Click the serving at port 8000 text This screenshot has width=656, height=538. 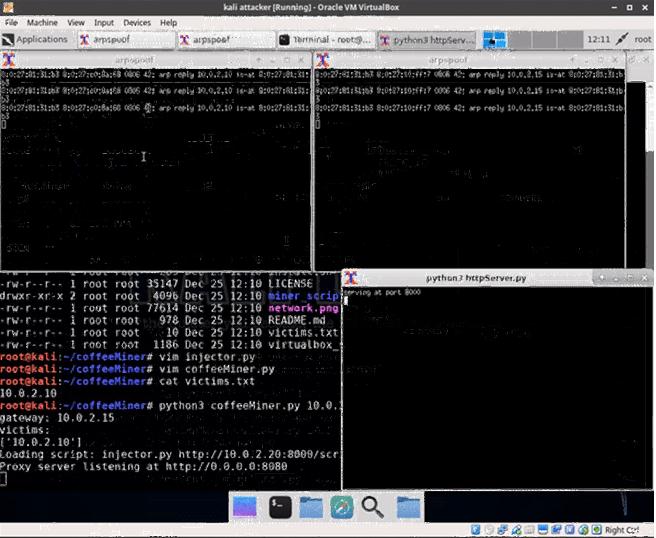pyautogui.click(x=382, y=292)
